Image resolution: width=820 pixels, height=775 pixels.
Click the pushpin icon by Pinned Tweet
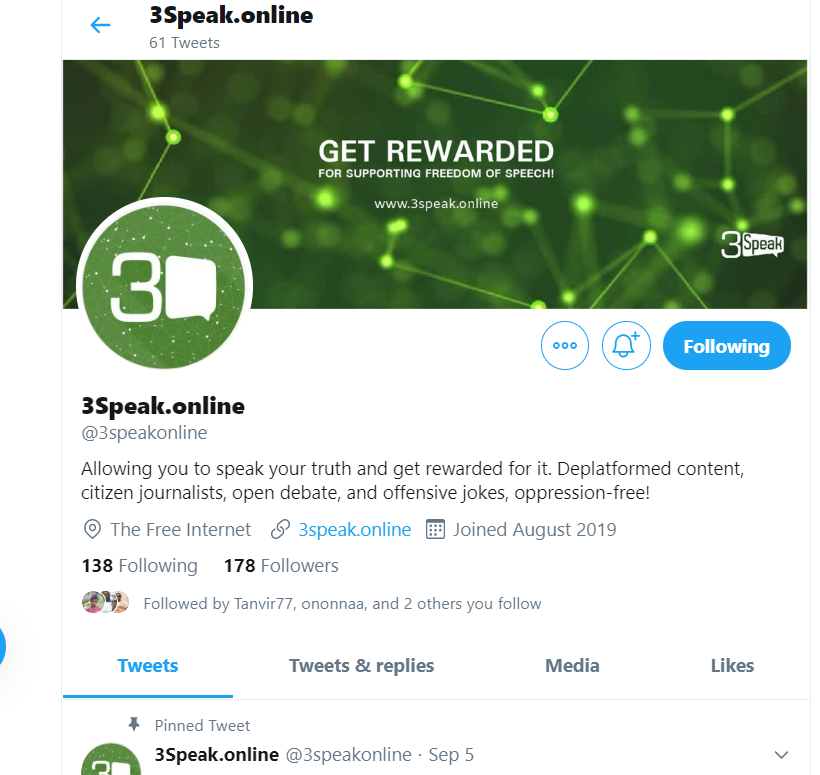[134, 724]
